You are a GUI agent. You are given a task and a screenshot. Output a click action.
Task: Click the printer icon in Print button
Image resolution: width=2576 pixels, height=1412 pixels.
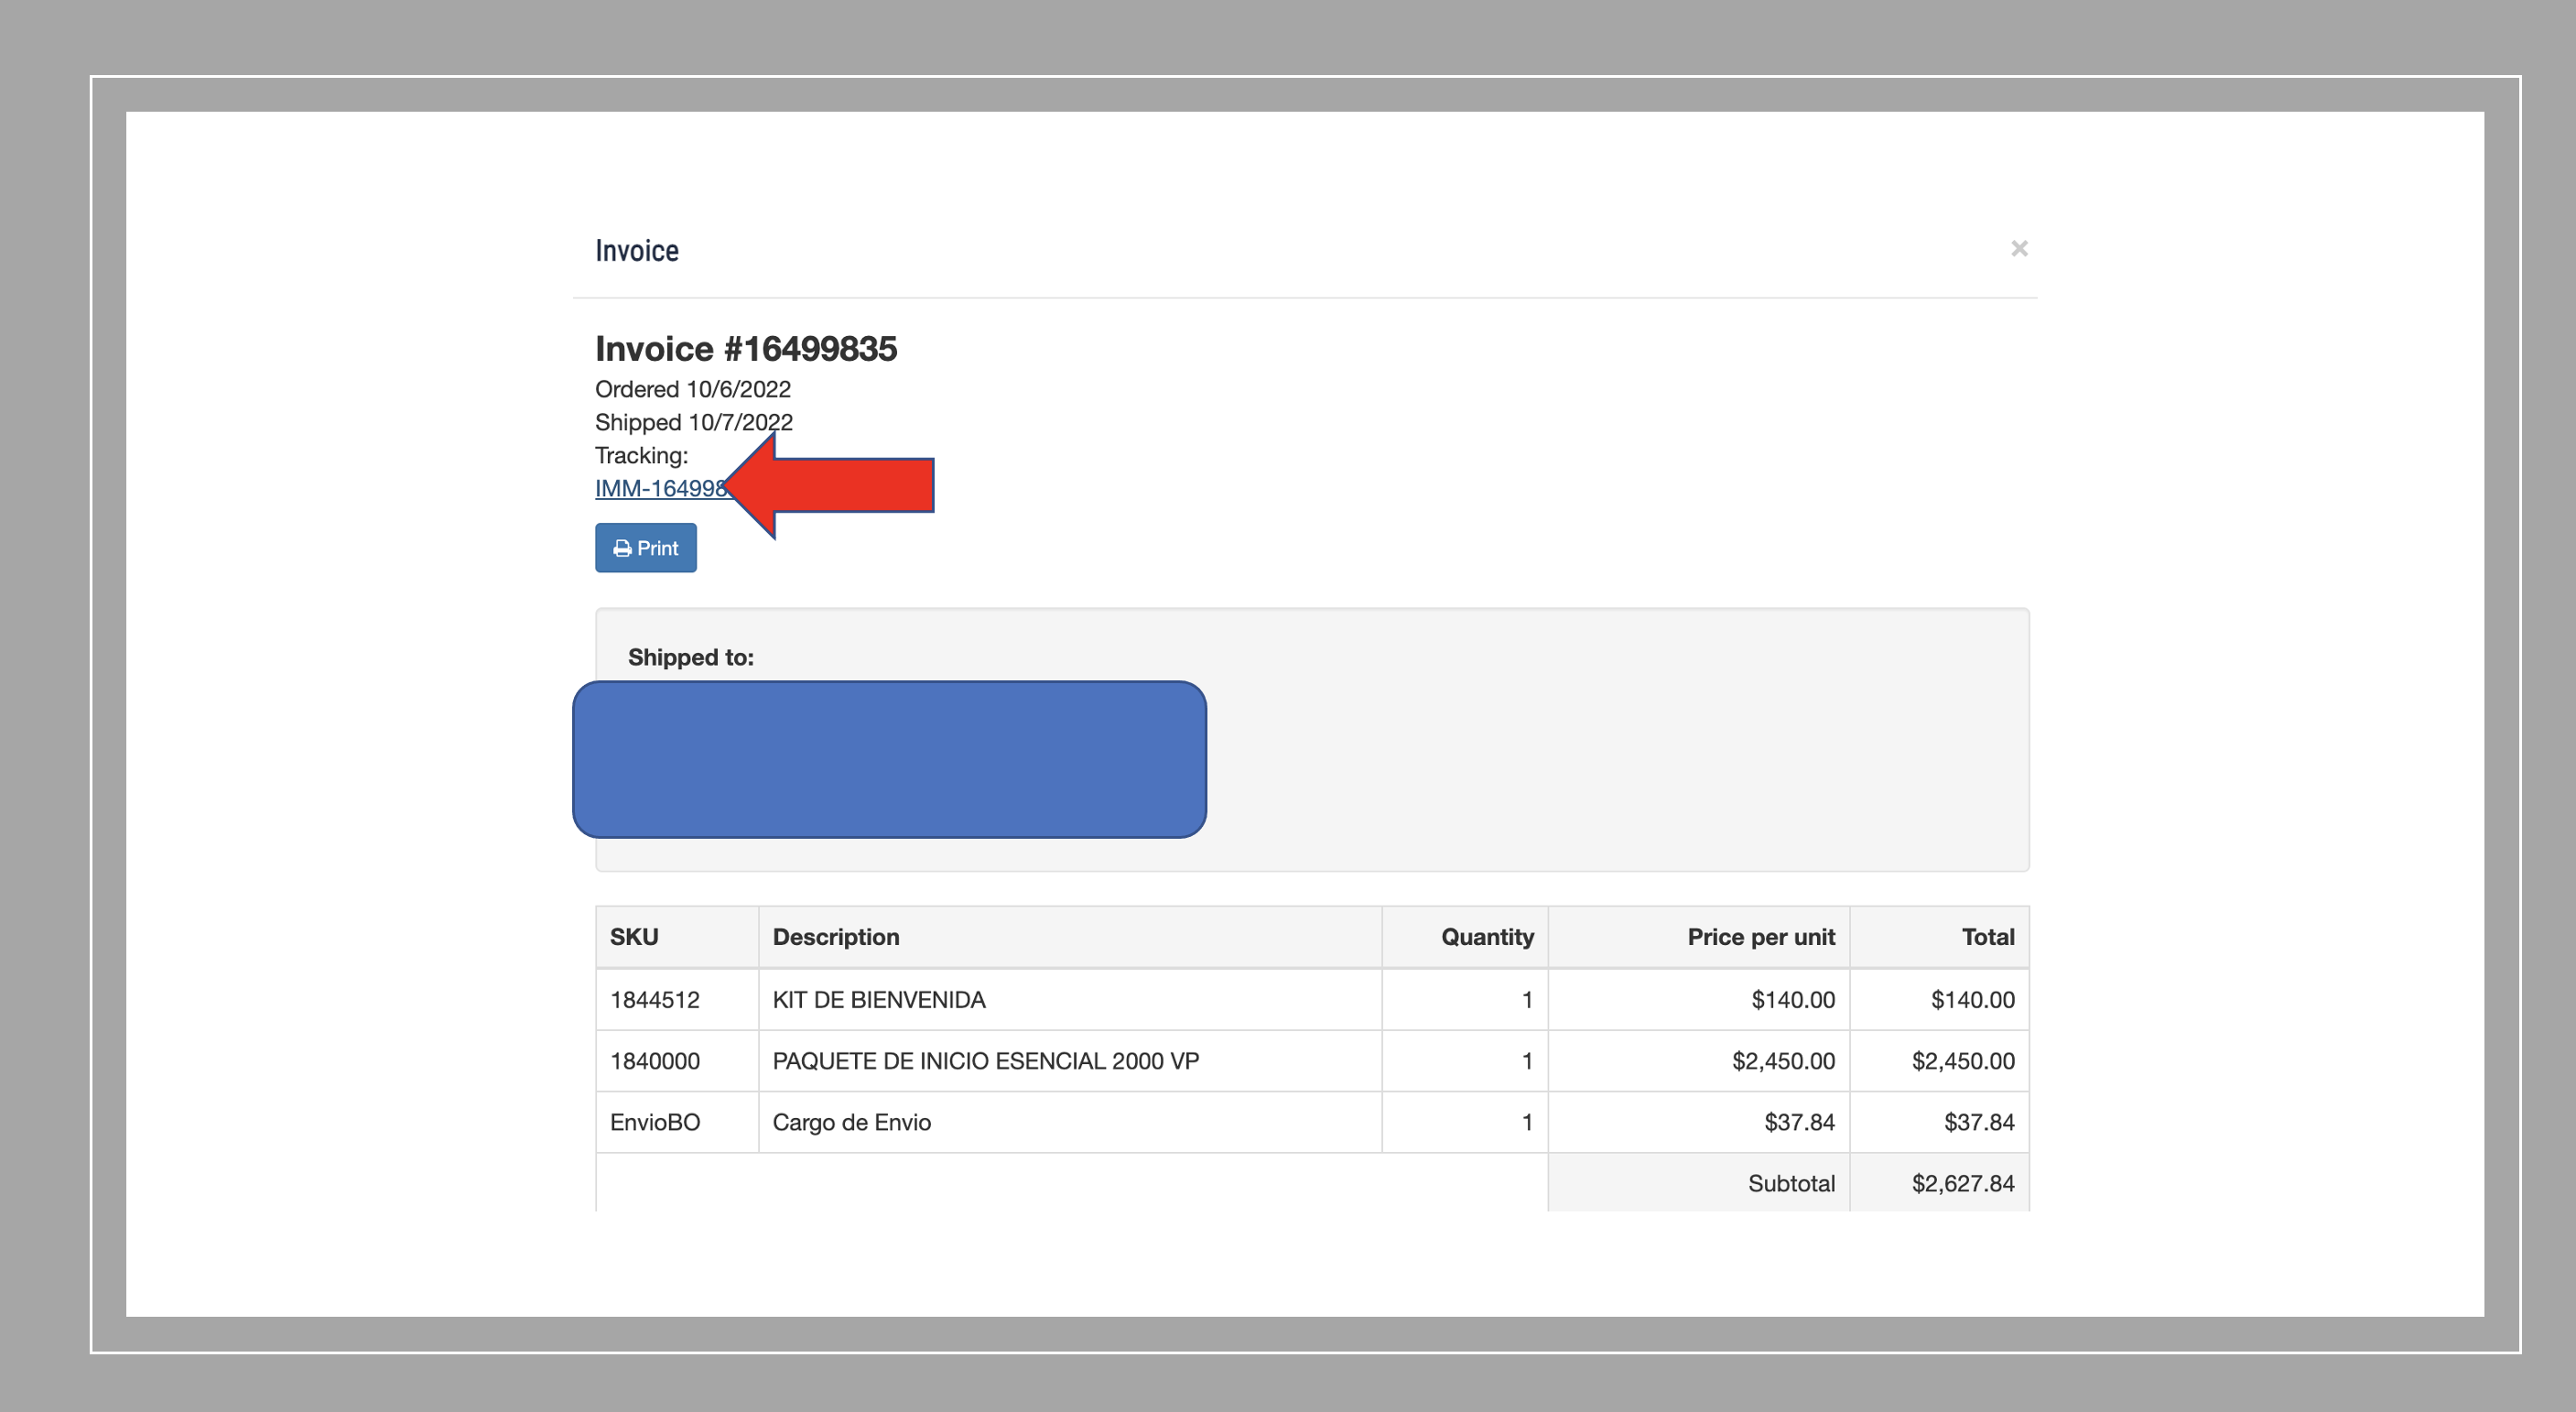click(622, 549)
